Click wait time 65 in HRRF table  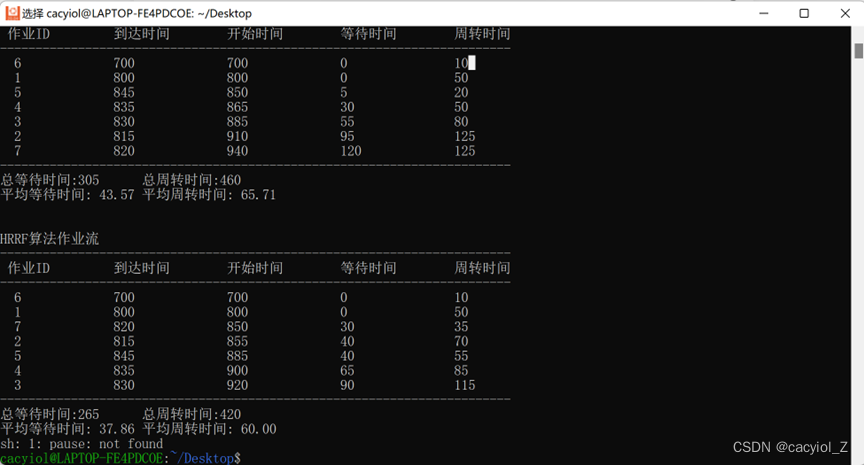click(347, 370)
